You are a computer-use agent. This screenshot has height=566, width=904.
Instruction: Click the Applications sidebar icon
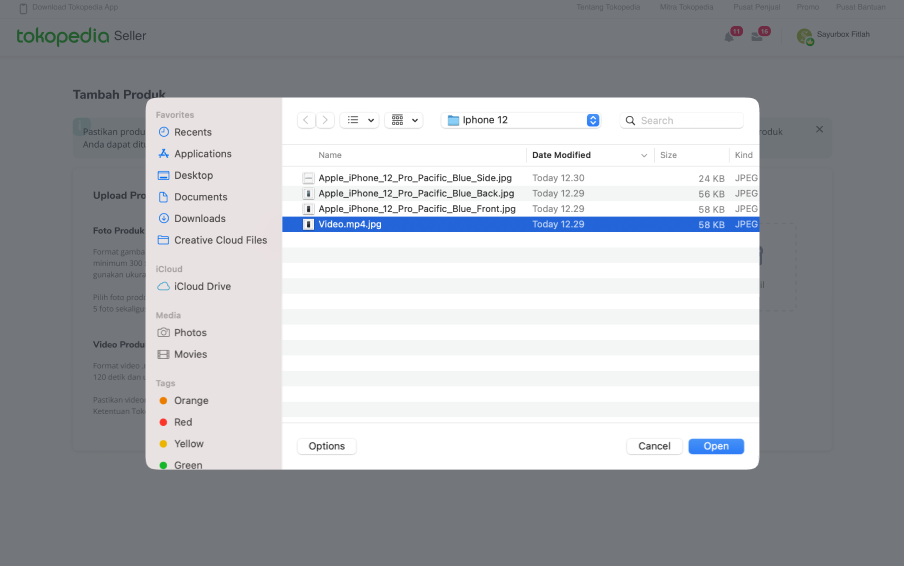tap(164, 153)
